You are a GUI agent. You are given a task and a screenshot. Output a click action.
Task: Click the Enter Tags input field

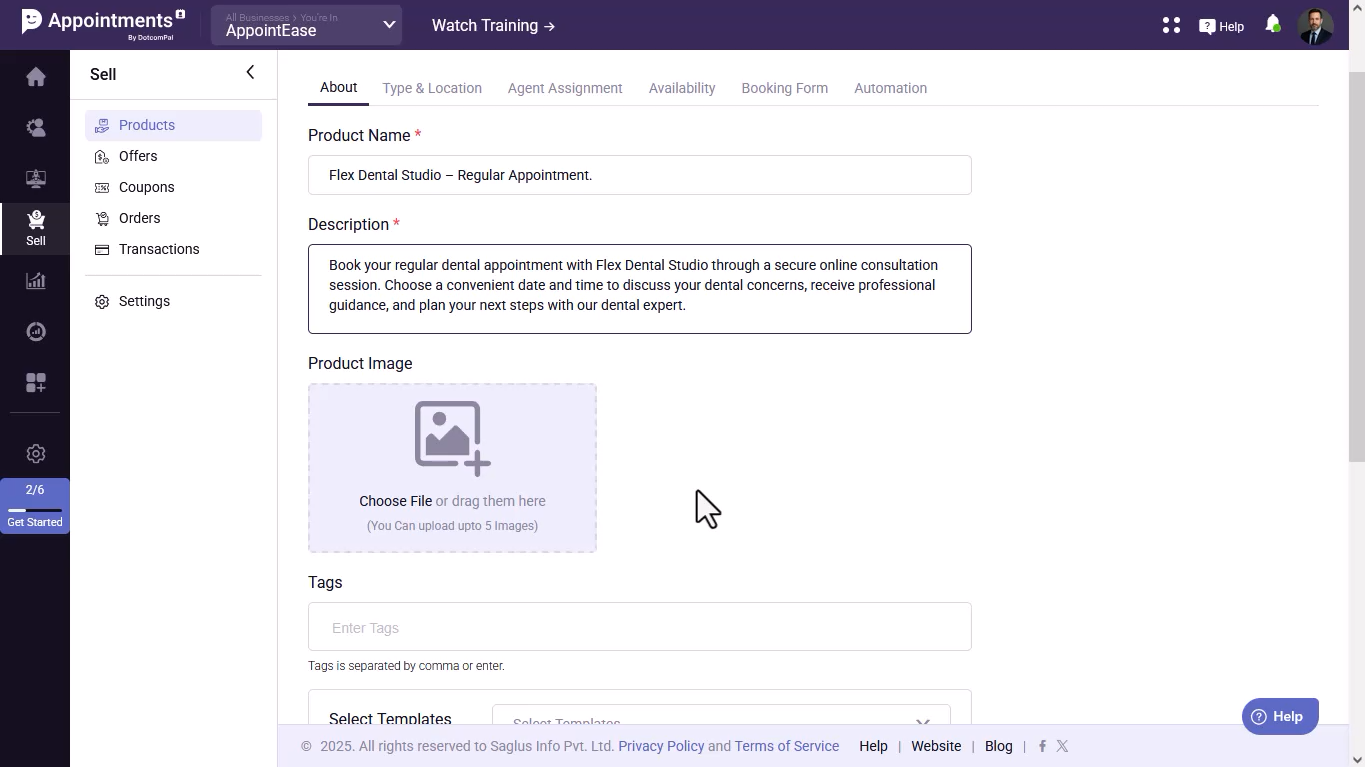(640, 628)
